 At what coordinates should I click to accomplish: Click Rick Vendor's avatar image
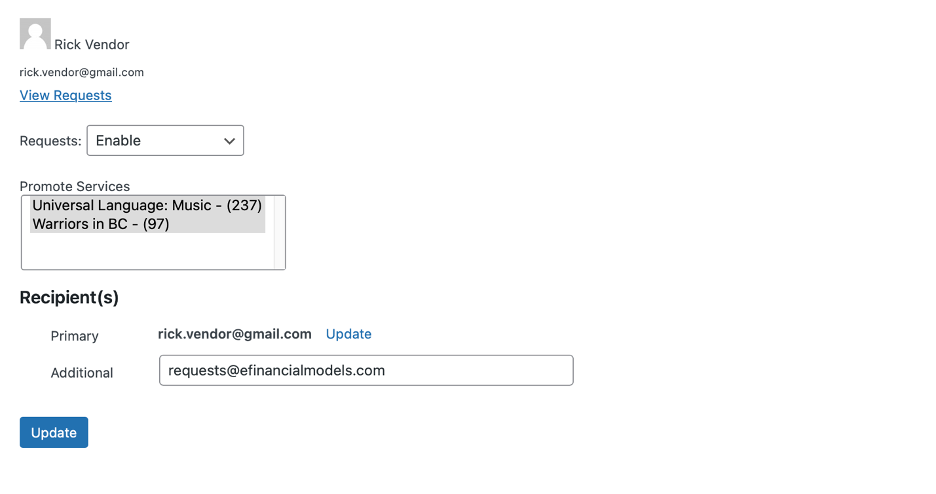35,33
